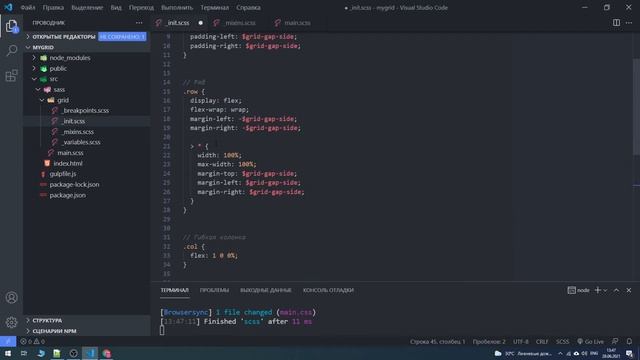
Task: Open the Переход menu
Action: click(141, 7)
